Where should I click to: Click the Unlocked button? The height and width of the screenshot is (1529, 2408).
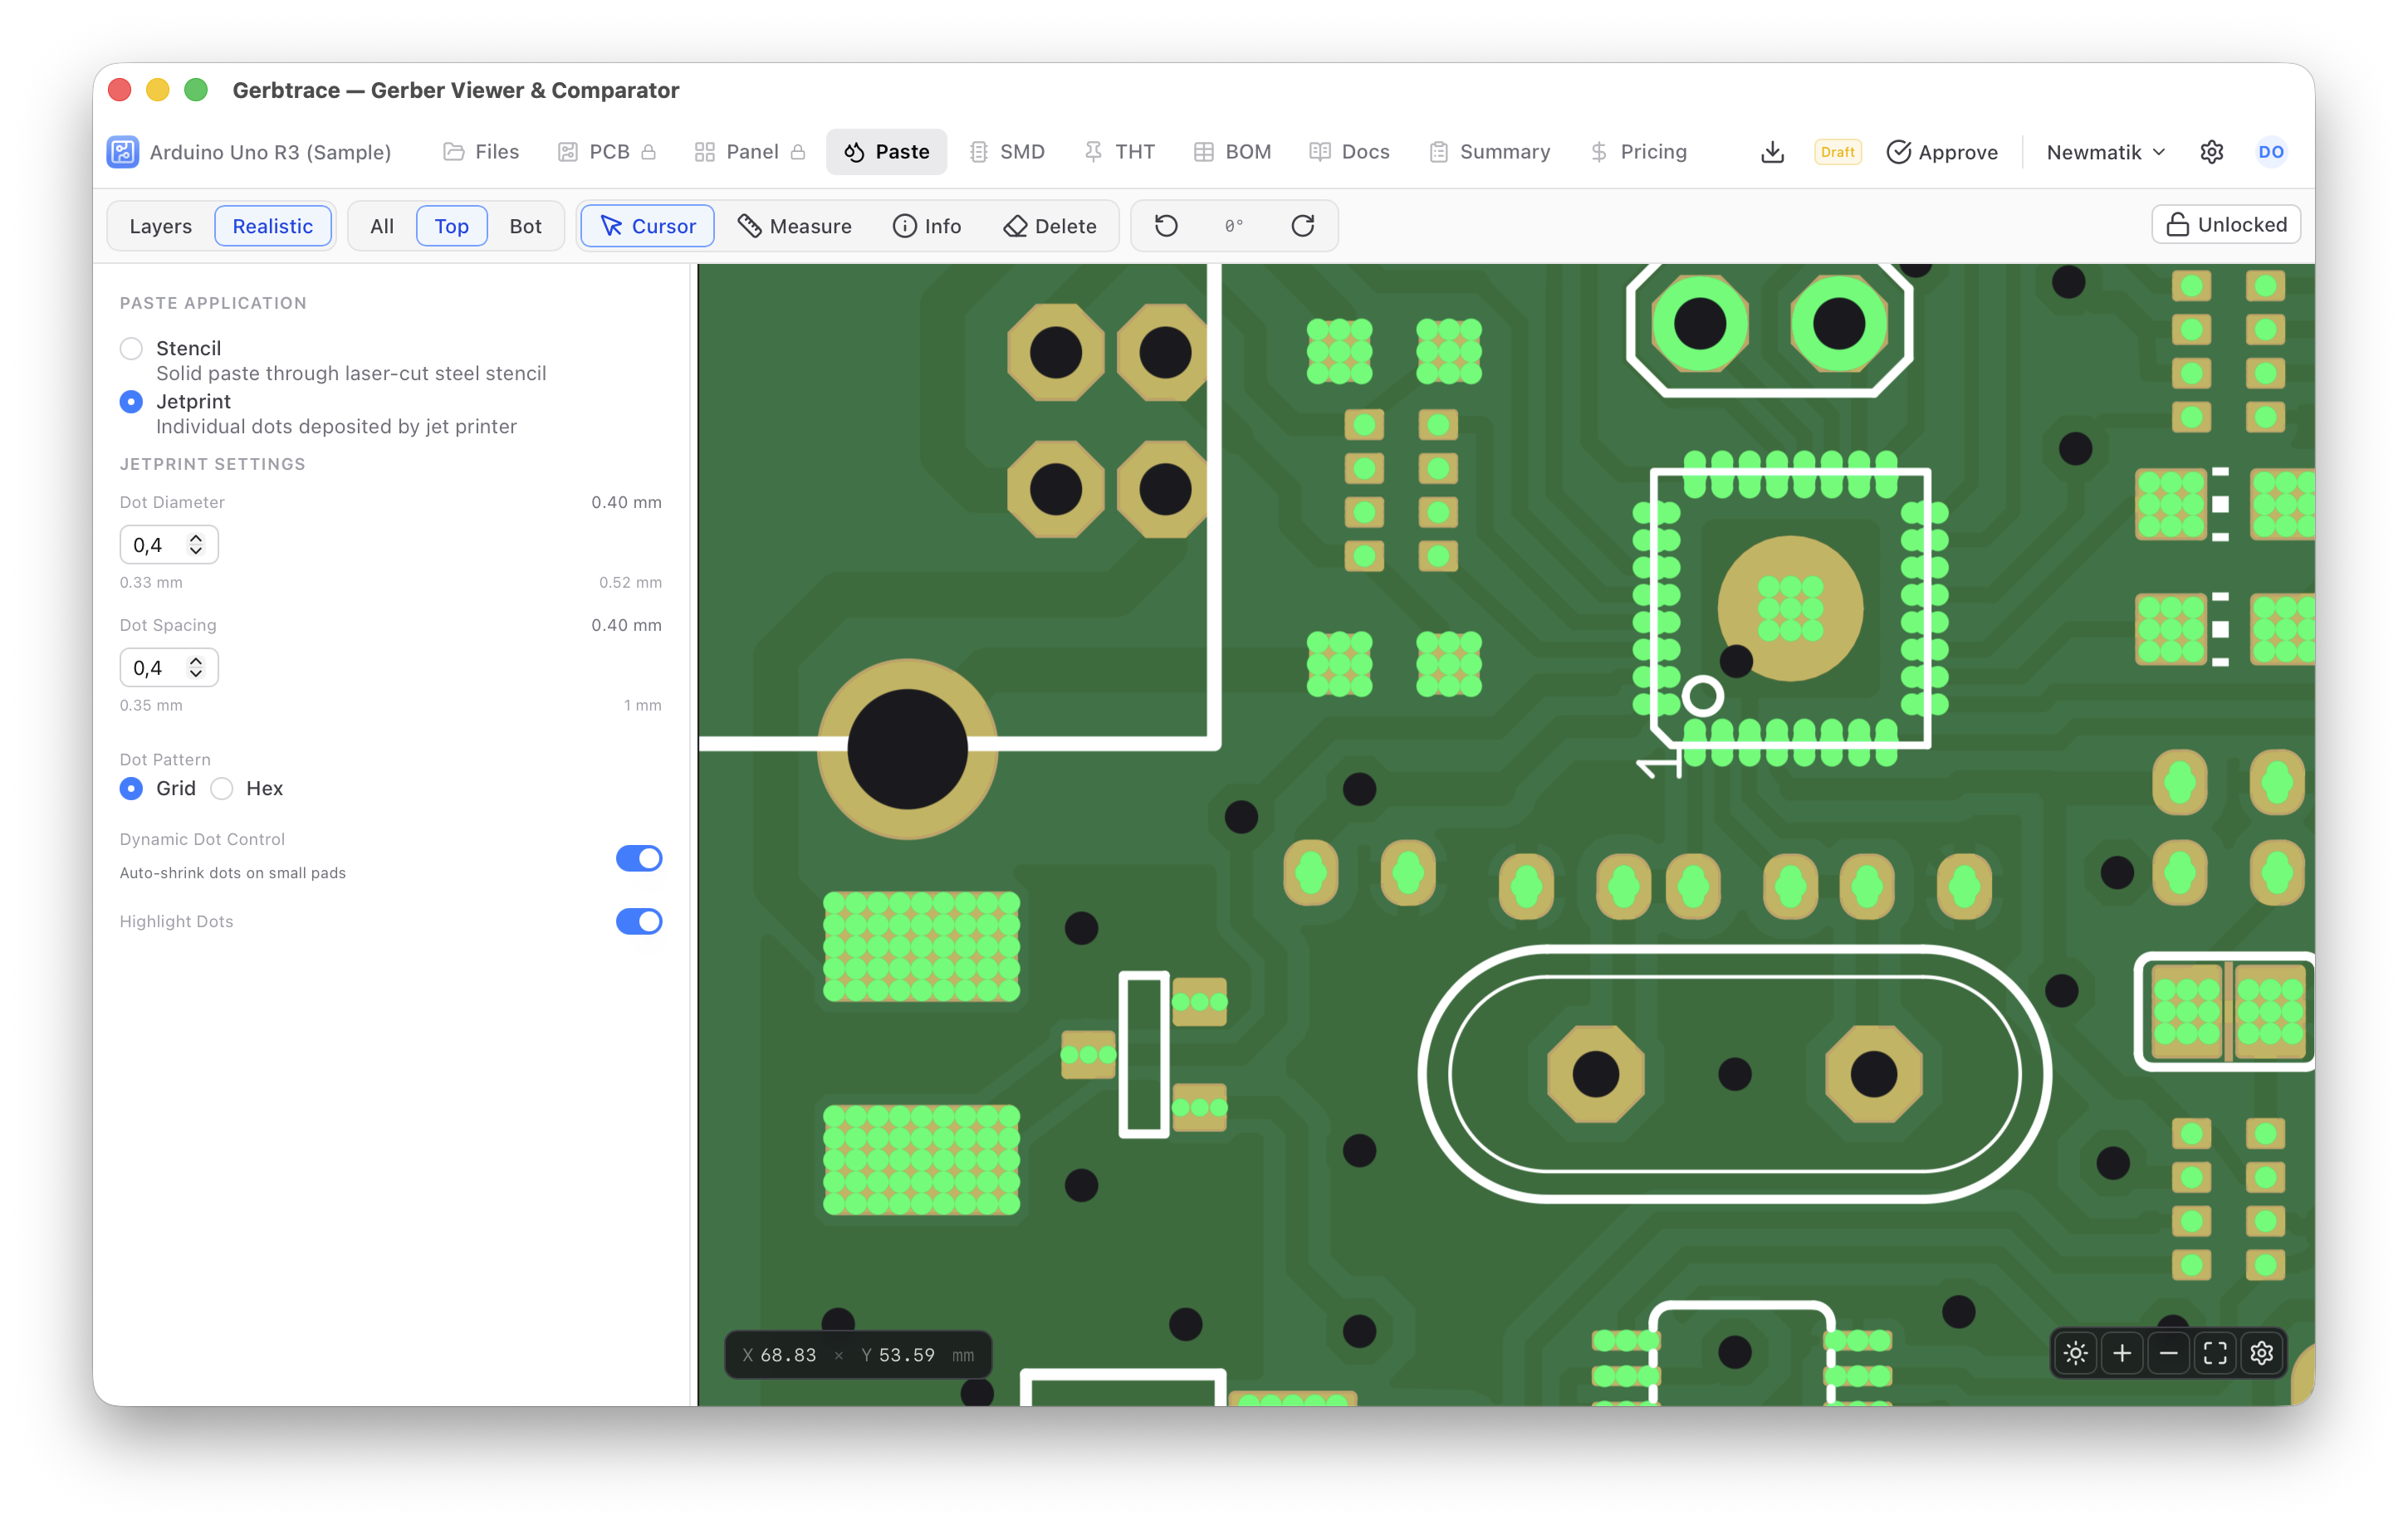(x=2226, y=225)
